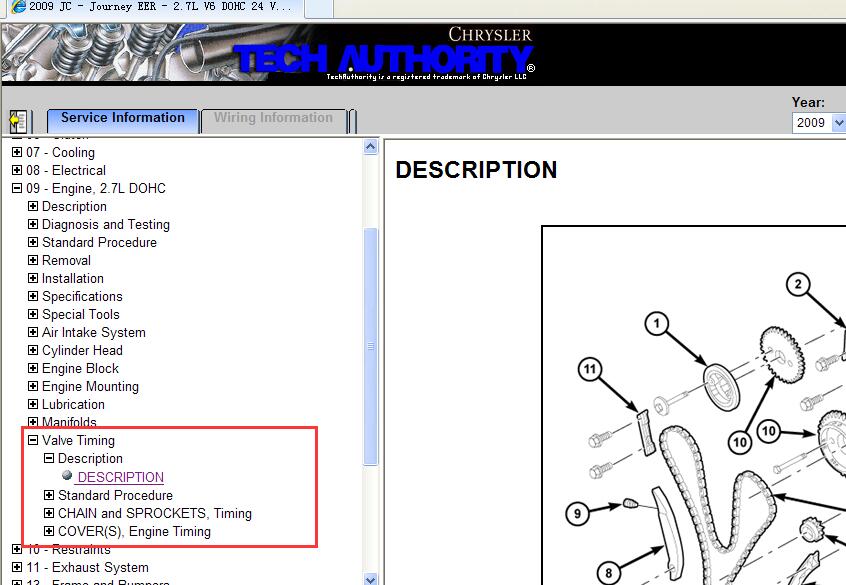This screenshot has width=846, height=585.
Task: Click the tree panel scrollbar thumb
Action: coord(371,346)
